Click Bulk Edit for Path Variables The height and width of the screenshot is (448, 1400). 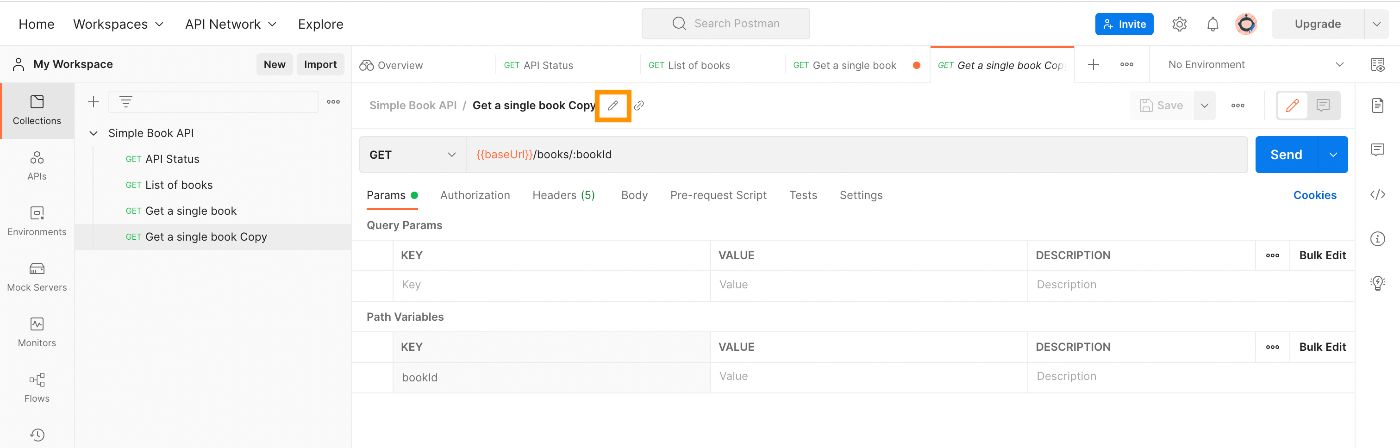tap(1322, 347)
